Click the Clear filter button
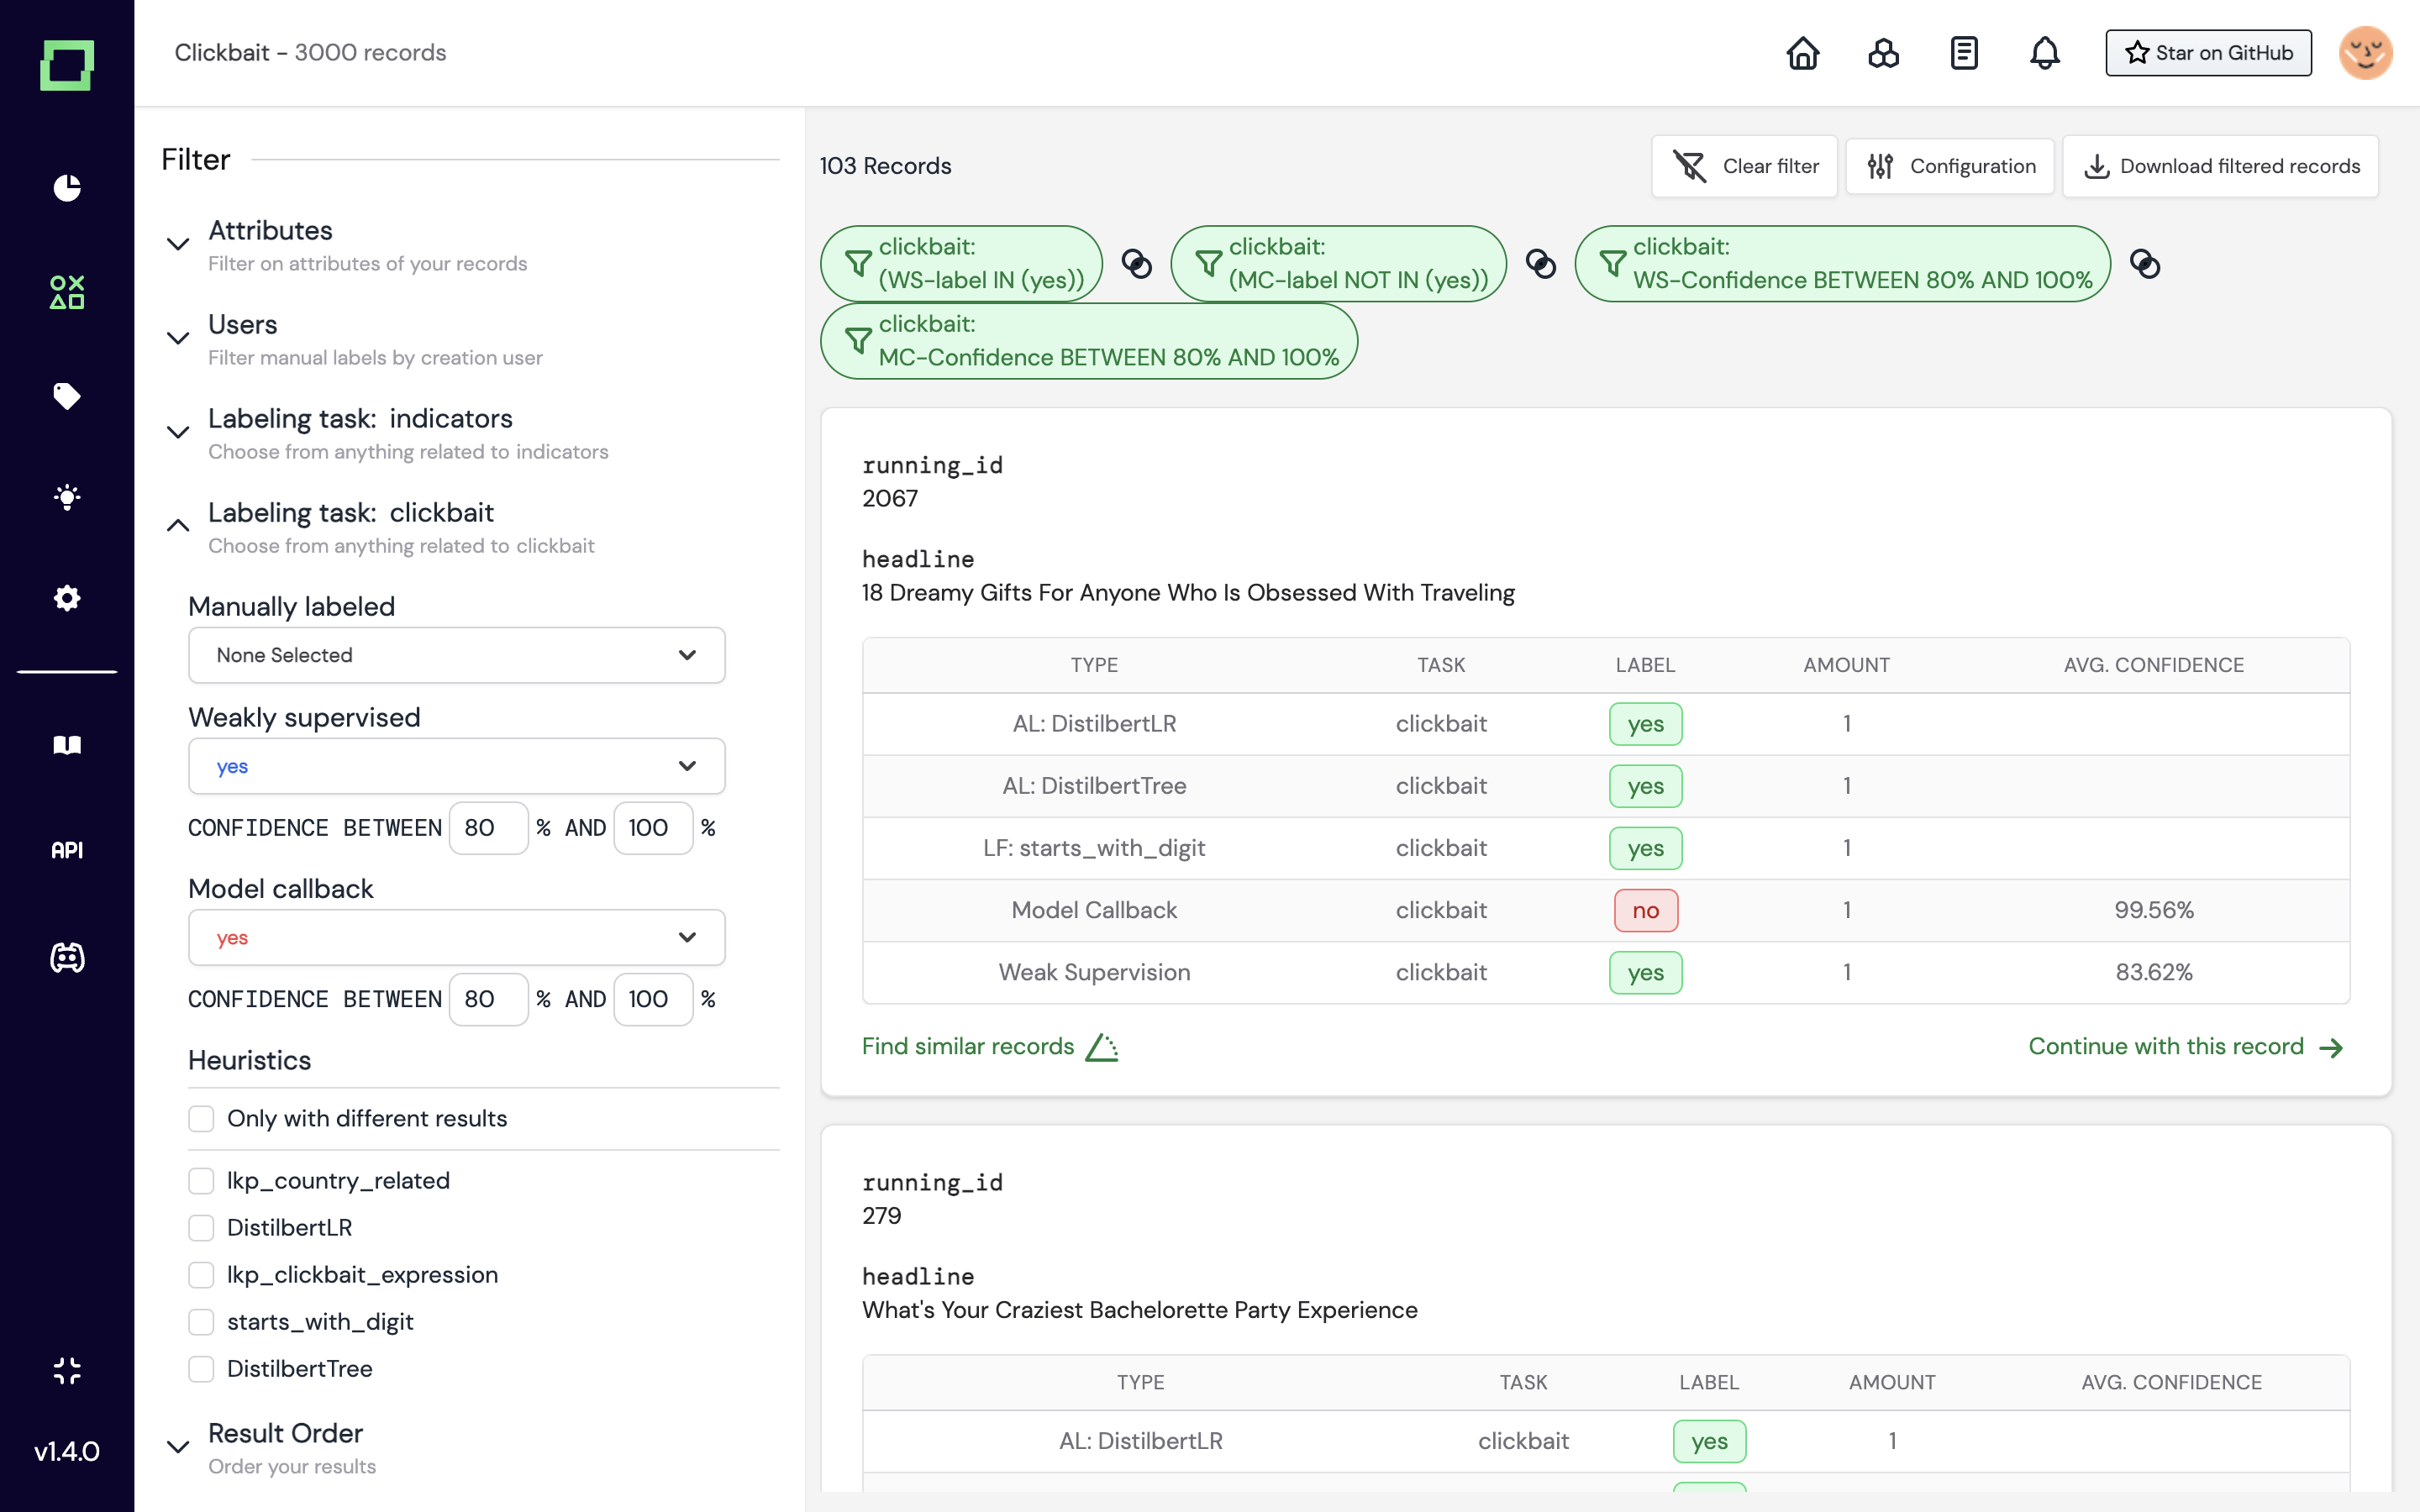The image size is (2420, 1512). [1744, 166]
